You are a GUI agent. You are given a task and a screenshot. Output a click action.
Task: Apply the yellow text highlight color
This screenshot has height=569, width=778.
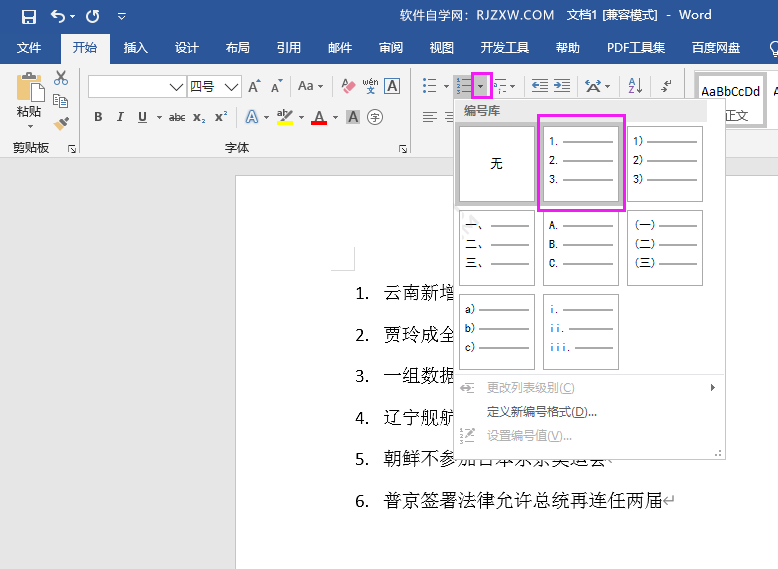(285, 117)
